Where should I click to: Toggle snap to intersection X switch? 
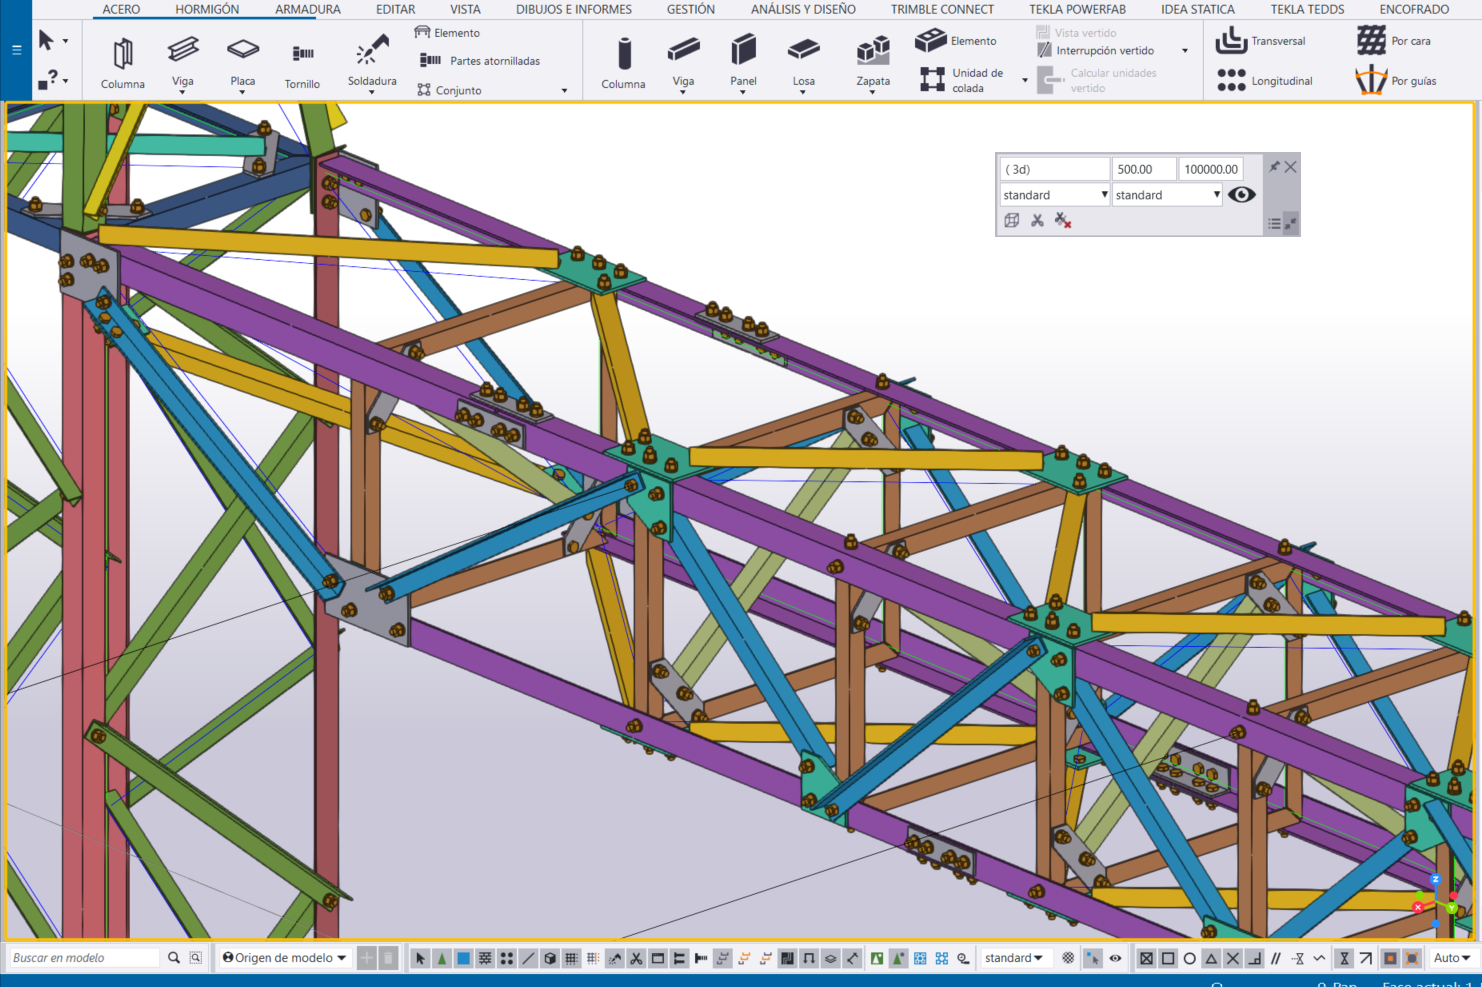tap(1233, 958)
